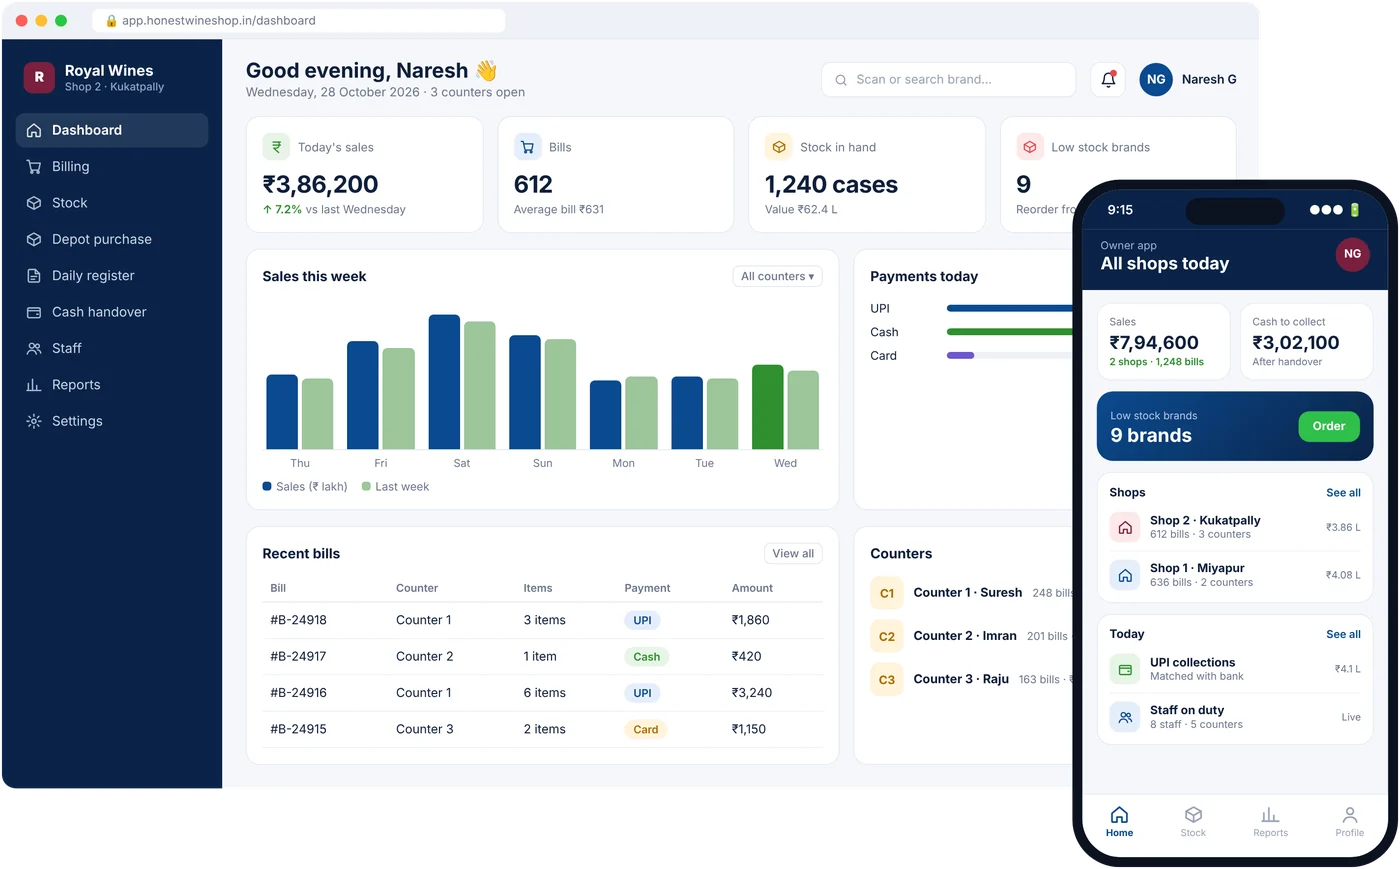Open the NG avatar in desktop header
The width and height of the screenshot is (1400, 869).
click(x=1156, y=79)
